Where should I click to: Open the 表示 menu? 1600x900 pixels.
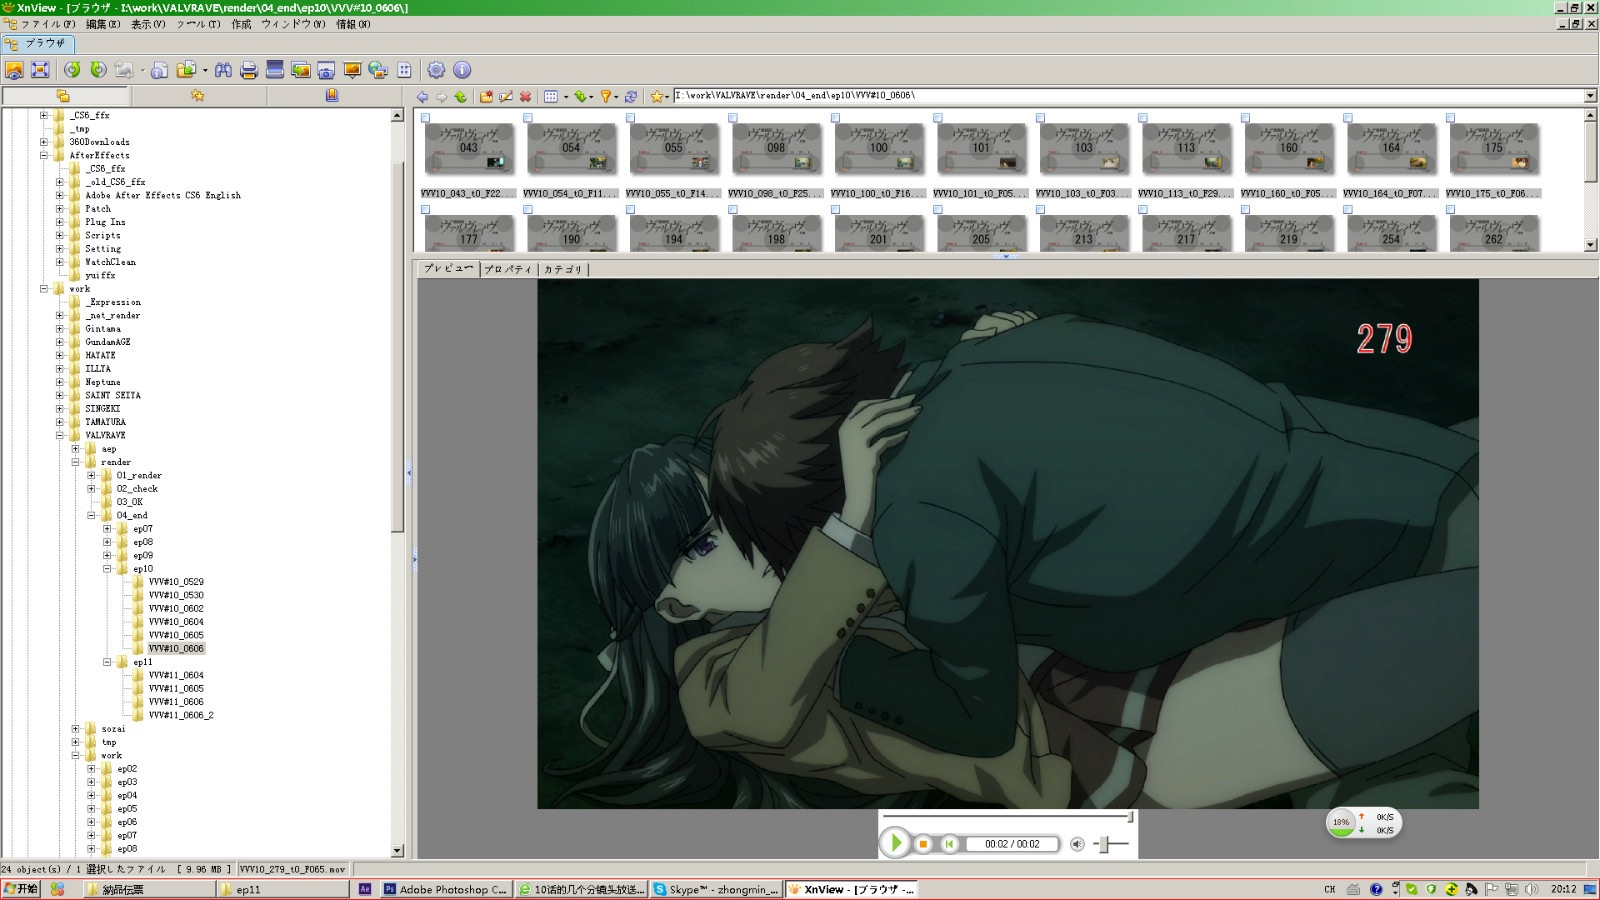(x=148, y=24)
